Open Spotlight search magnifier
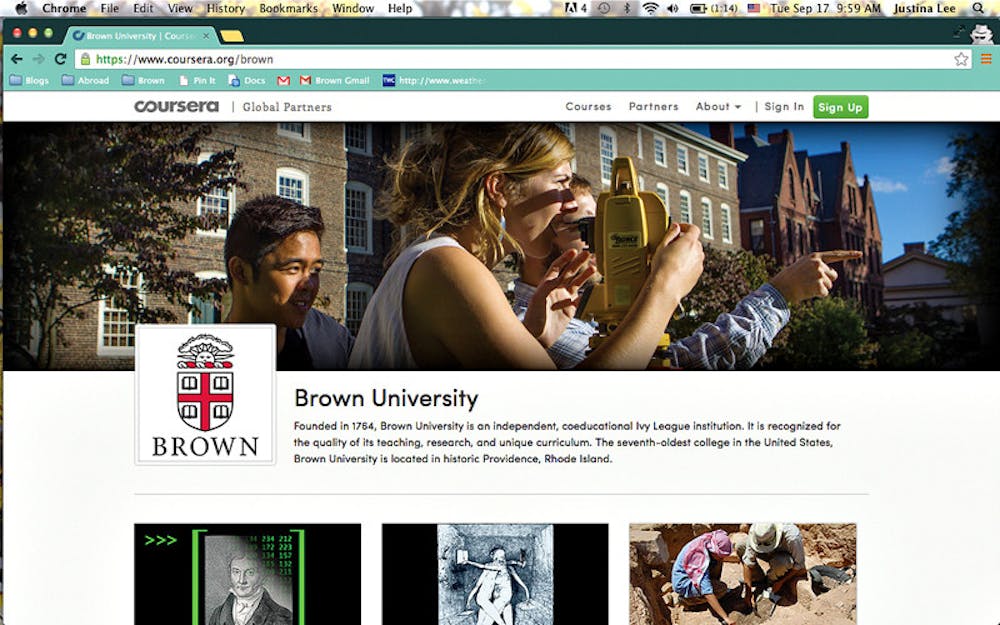The image size is (1000, 625). (978, 8)
